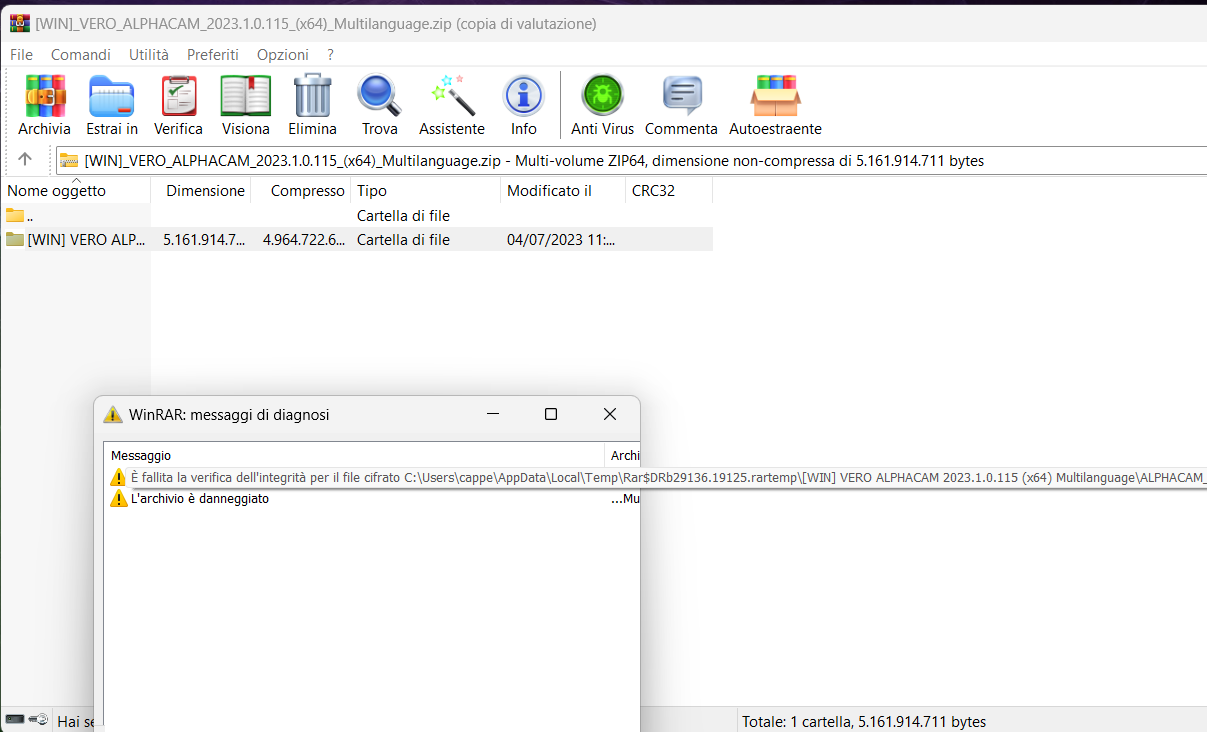Click the key icon in the status bar

tap(38, 719)
